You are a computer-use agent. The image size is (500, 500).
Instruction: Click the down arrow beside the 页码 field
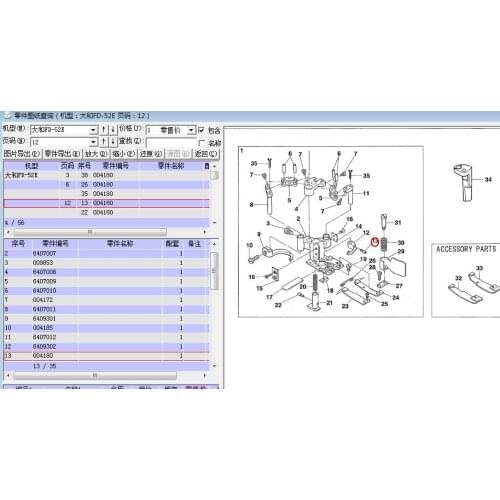point(113,142)
